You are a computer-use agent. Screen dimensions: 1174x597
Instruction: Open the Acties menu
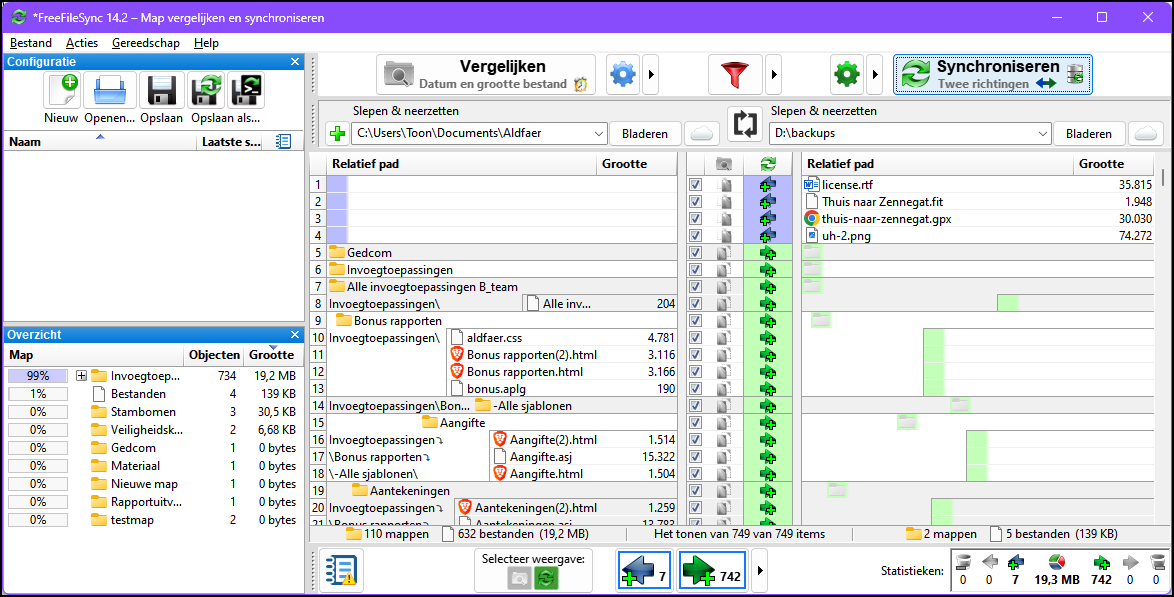[81, 43]
